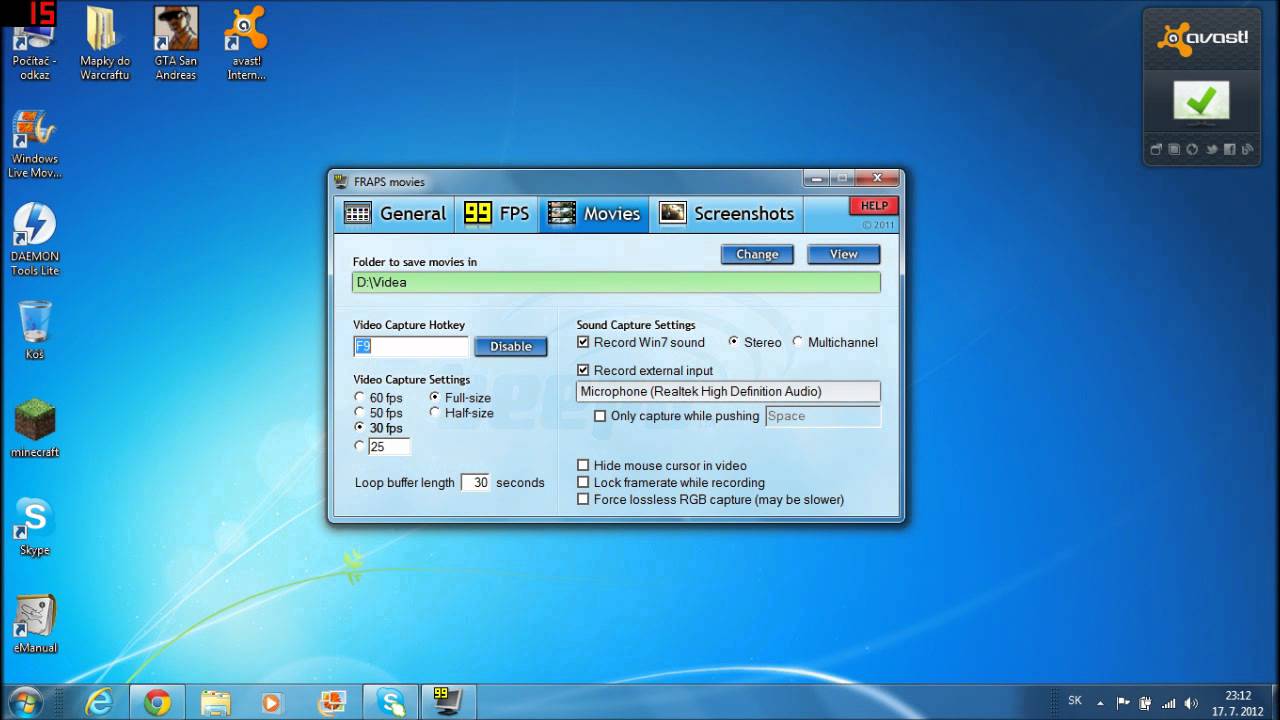Open Windows Media Player from taskbar
The height and width of the screenshot is (720, 1280).
click(272, 703)
